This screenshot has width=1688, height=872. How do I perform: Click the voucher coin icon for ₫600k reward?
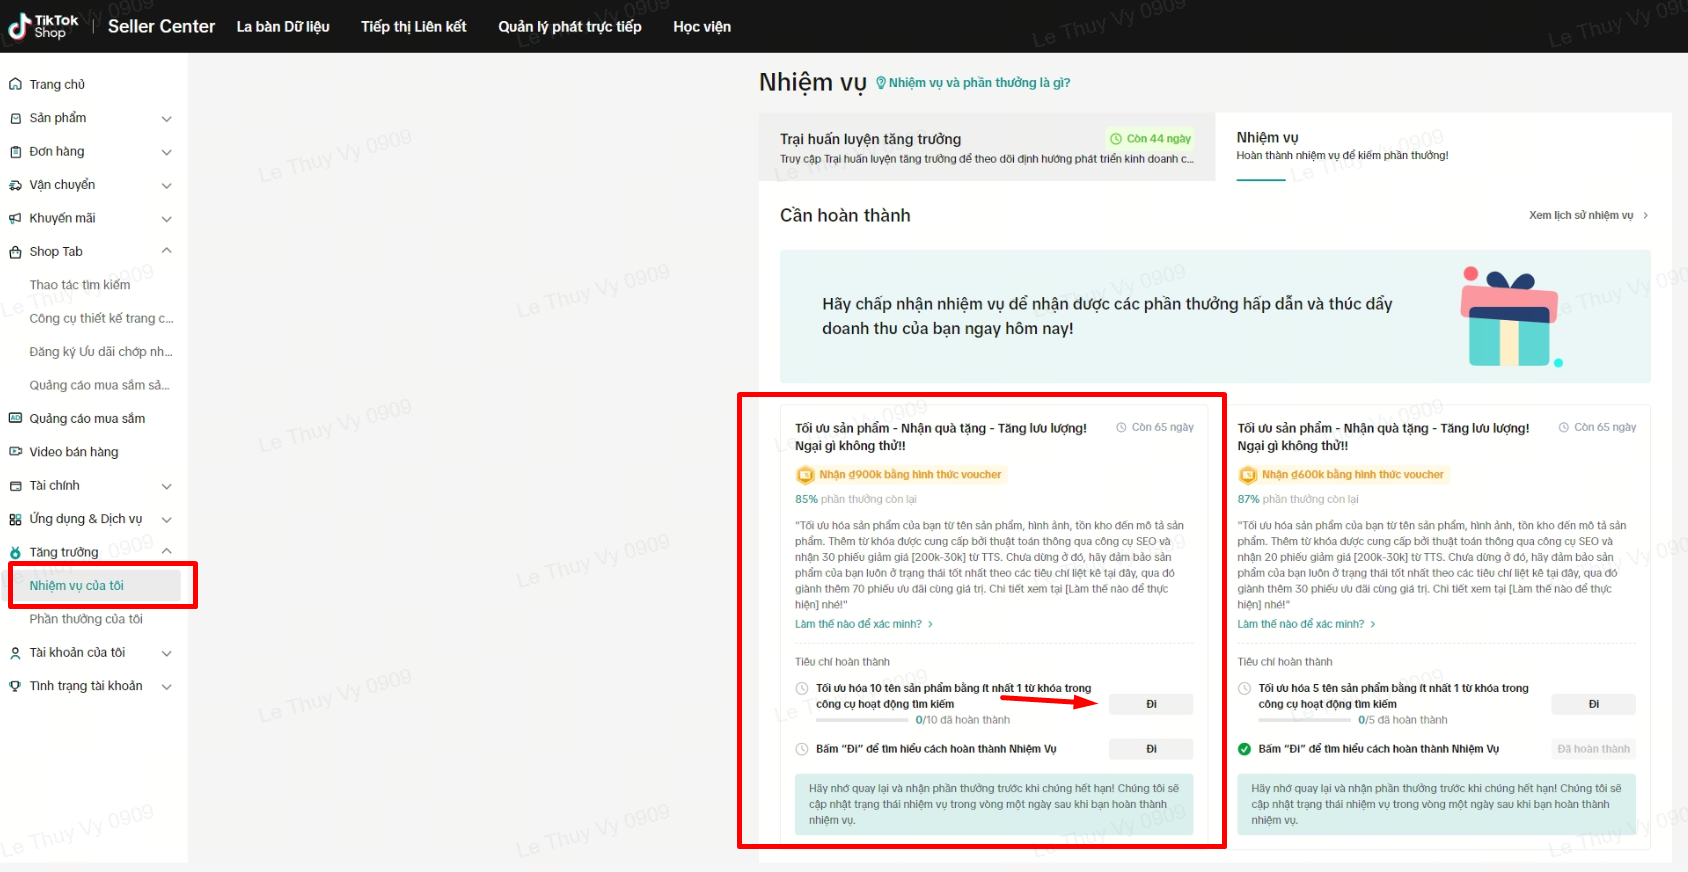tap(1247, 475)
